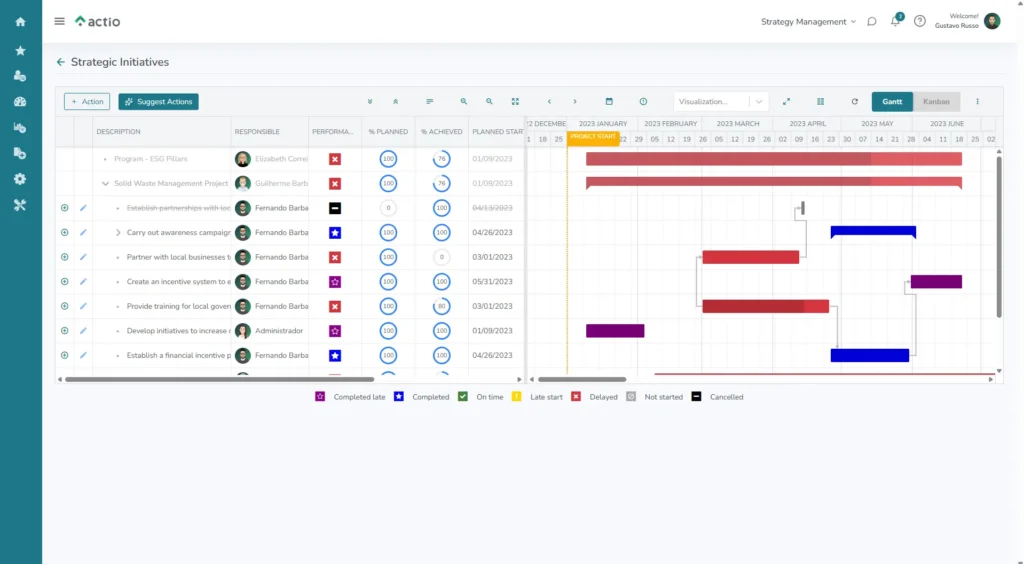Open the notifications bell icon
Screen dimensions: 1024x564
point(896,22)
